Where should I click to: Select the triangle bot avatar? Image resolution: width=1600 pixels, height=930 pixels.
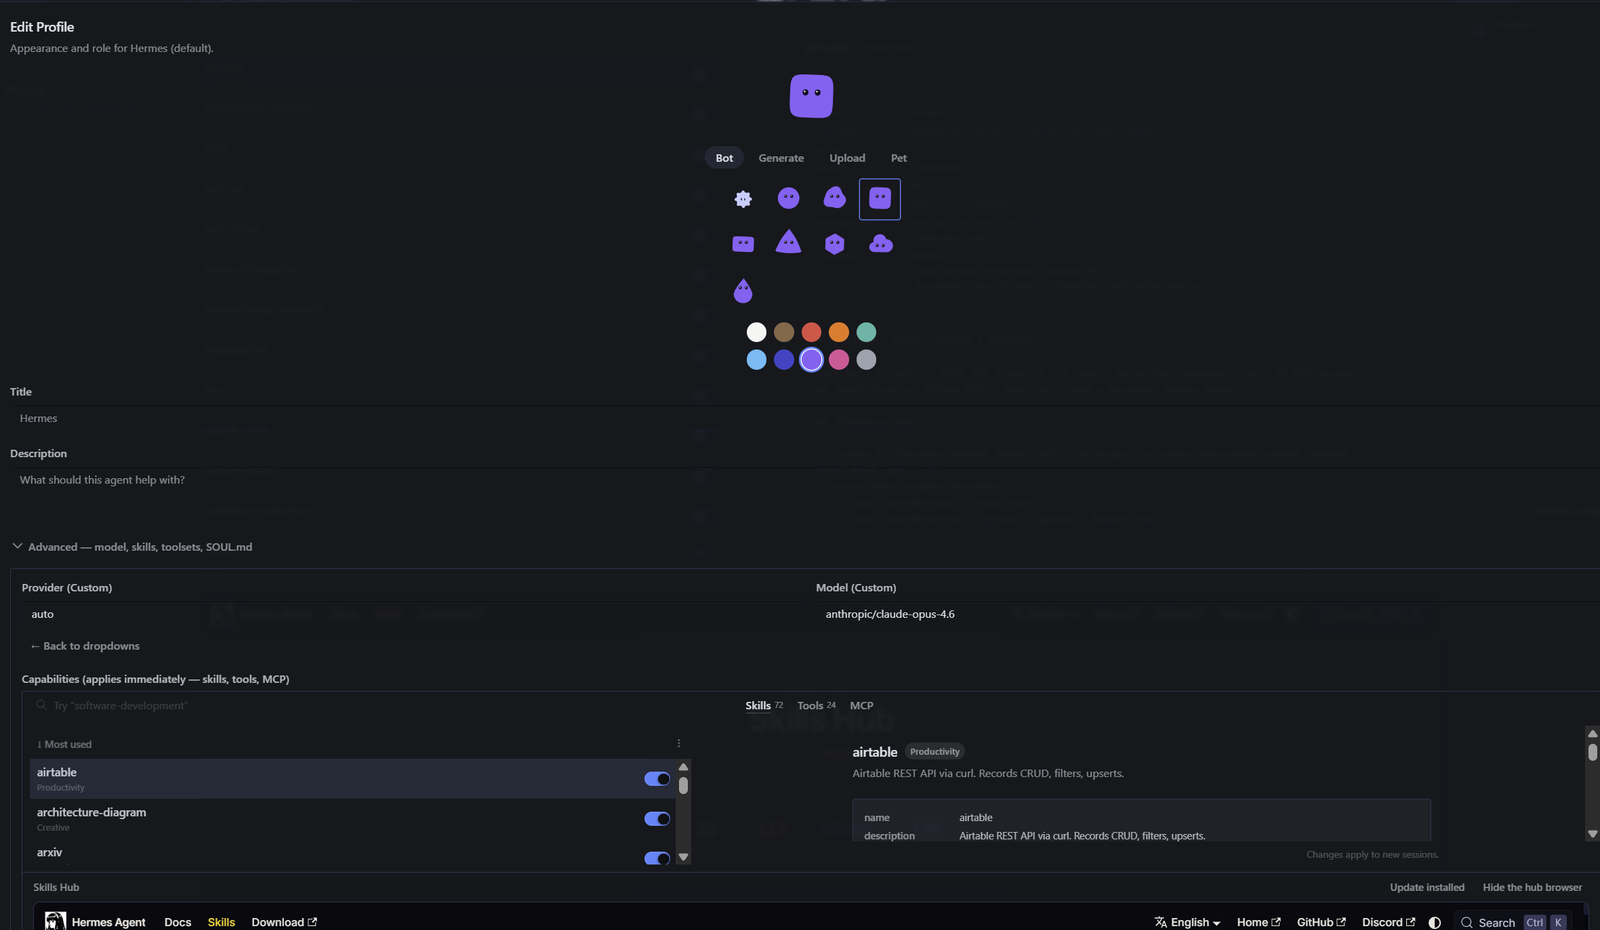coord(789,242)
